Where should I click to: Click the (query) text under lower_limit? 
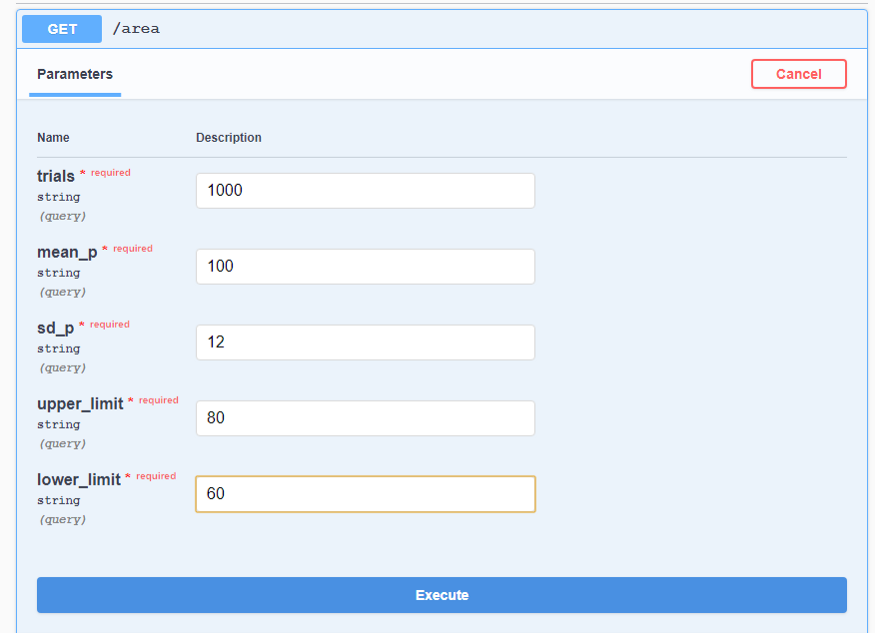pos(62,519)
